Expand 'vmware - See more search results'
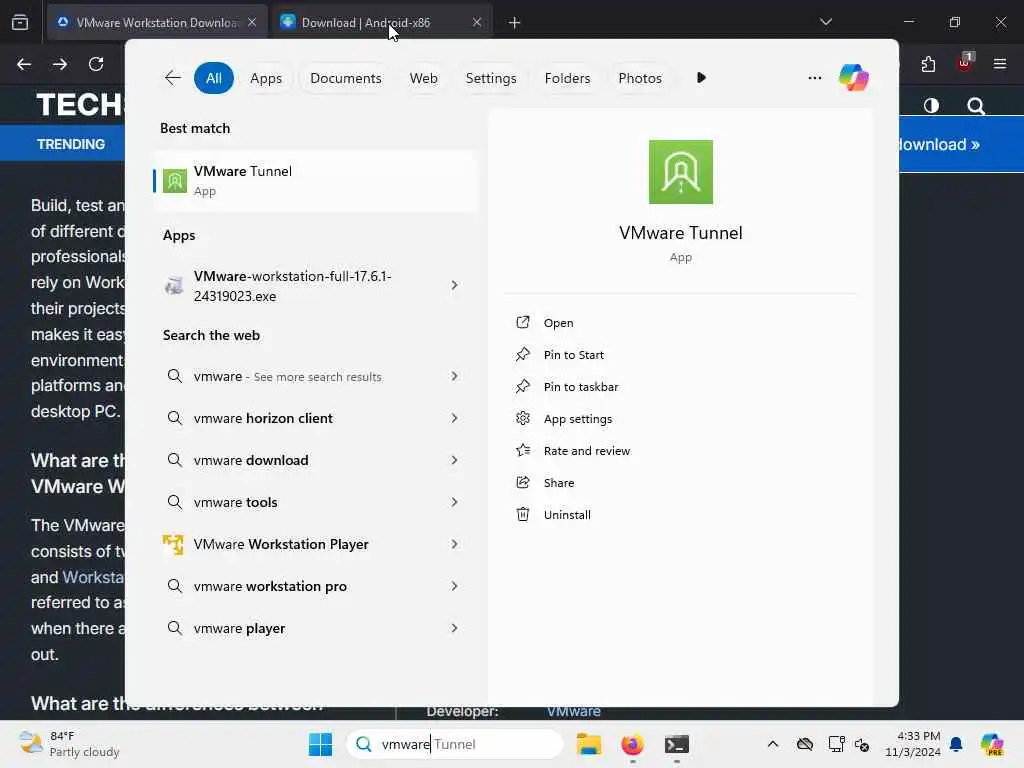Screen dimensions: 1024x768 [x=455, y=376]
